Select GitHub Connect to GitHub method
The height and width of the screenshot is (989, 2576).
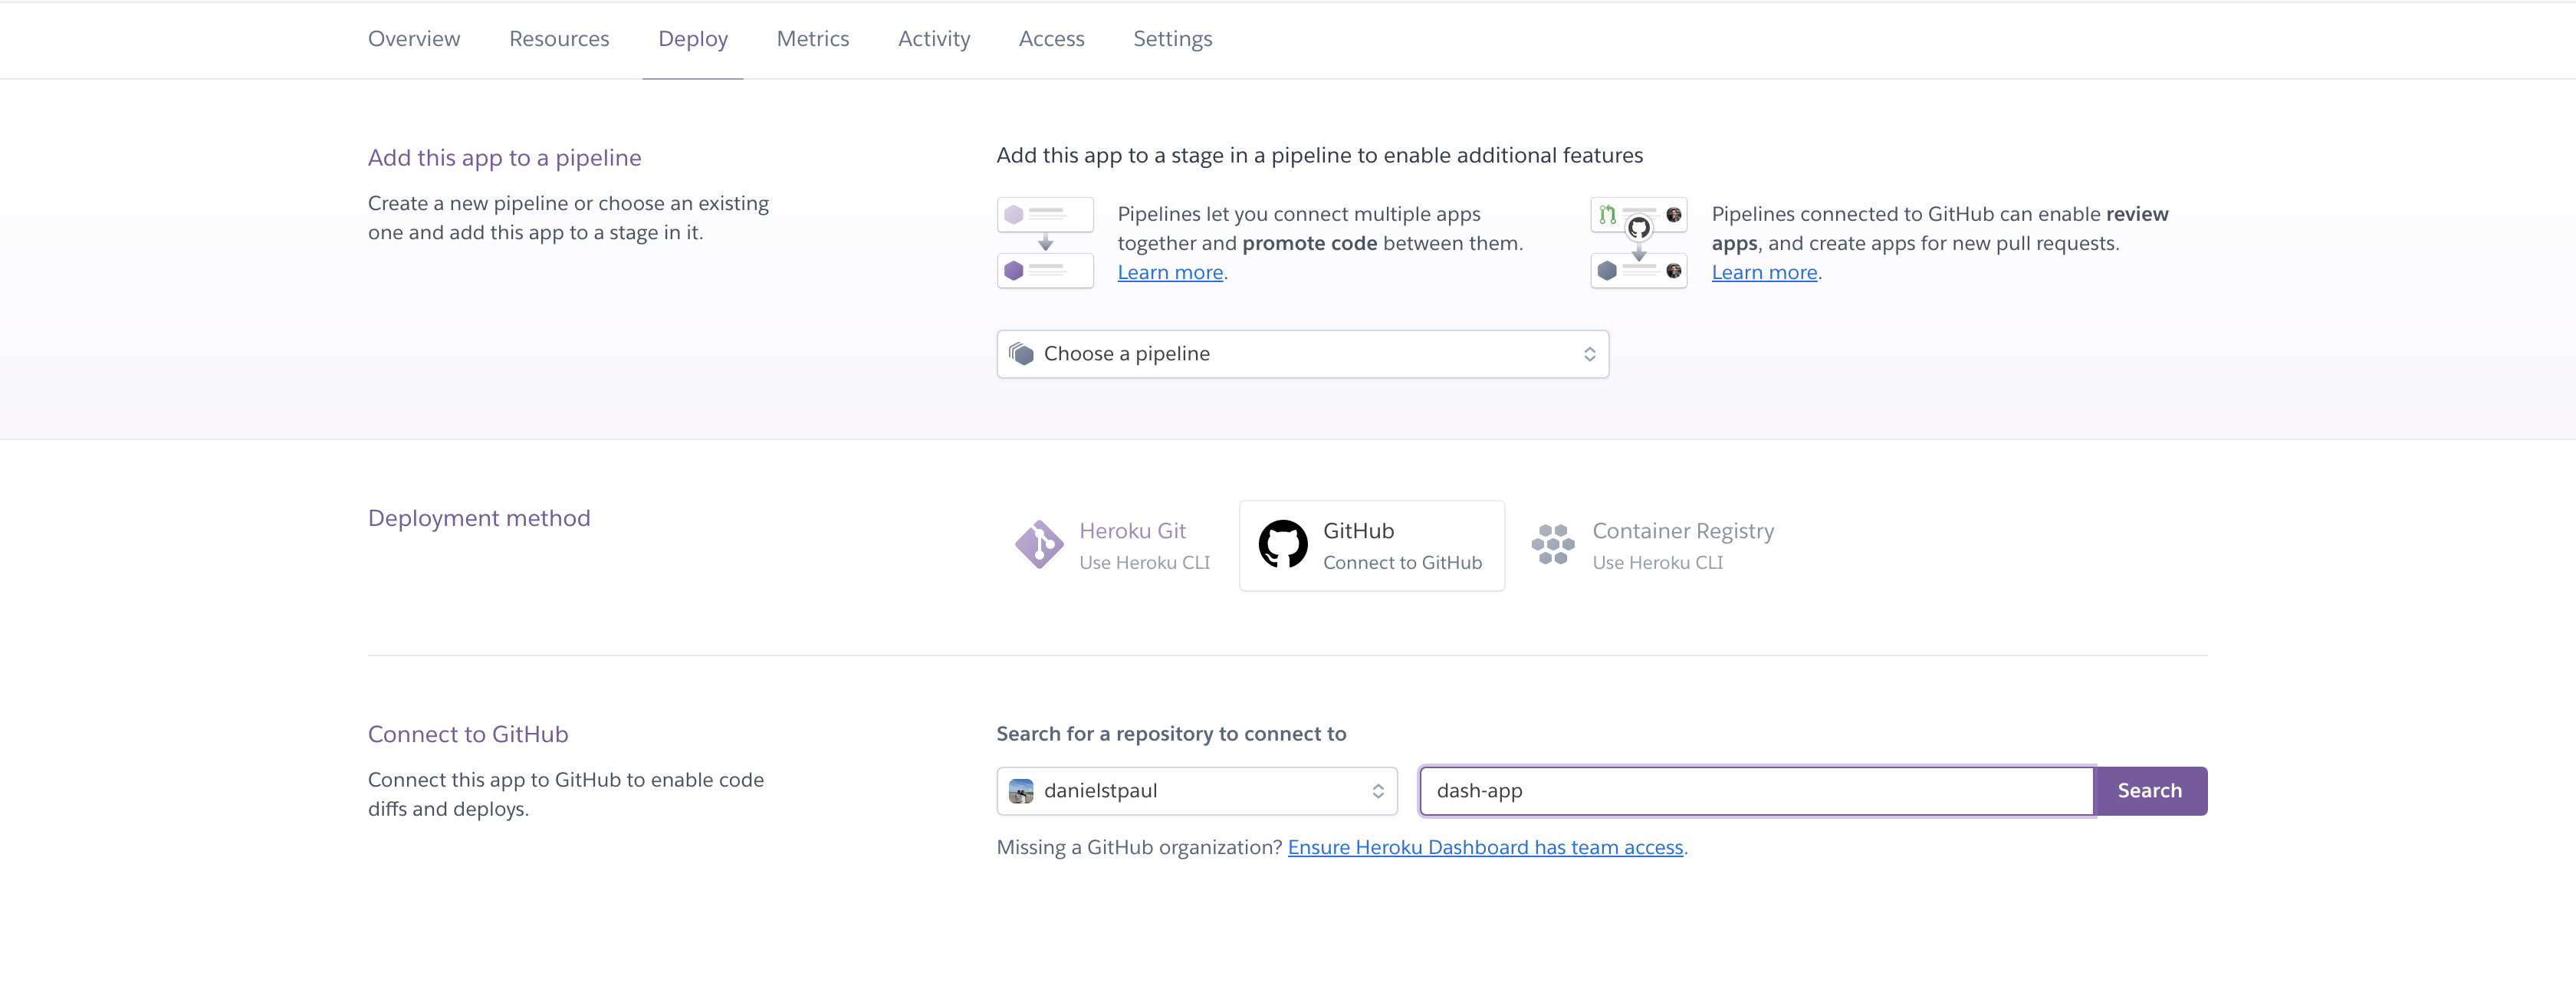pos(1372,546)
